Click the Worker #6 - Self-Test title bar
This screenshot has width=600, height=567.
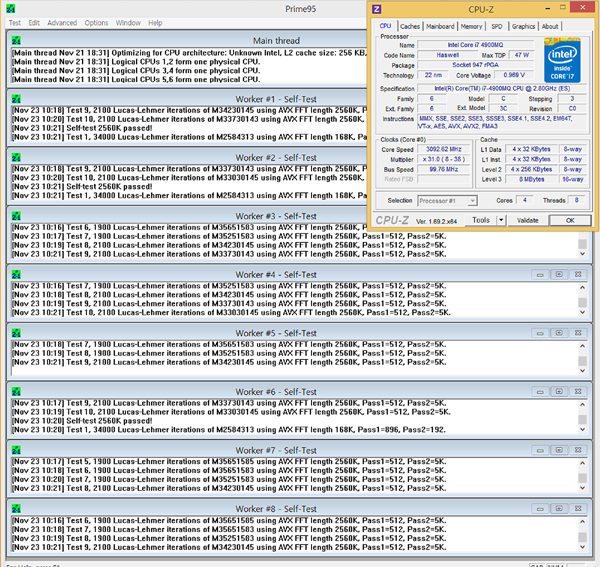click(276, 392)
